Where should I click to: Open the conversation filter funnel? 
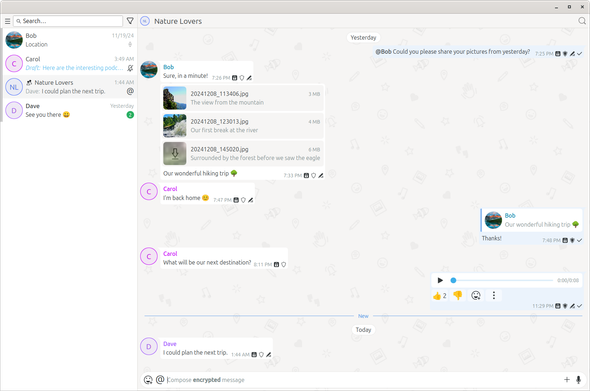pyautogui.click(x=130, y=21)
